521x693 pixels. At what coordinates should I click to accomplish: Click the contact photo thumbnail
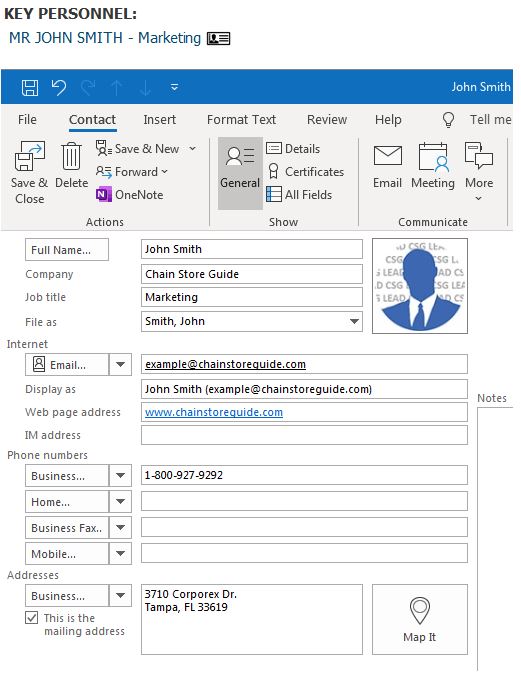pyautogui.click(x=420, y=286)
